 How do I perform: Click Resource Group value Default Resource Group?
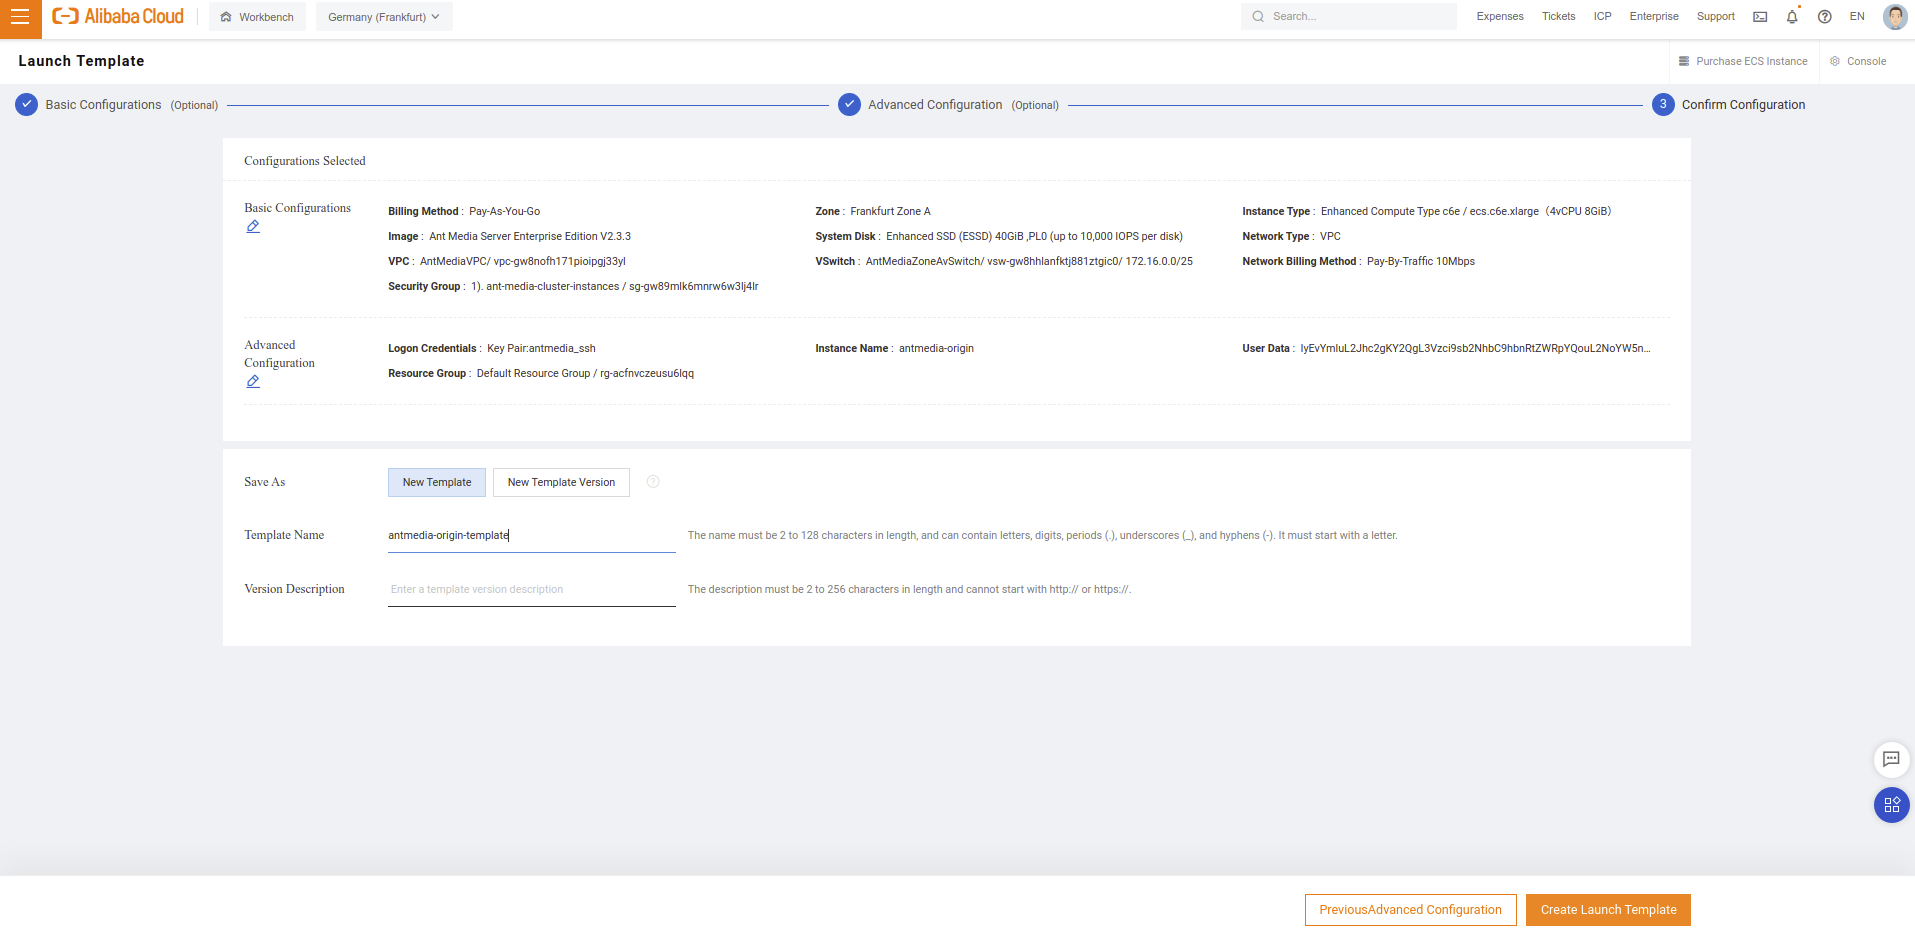click(585, 374)
